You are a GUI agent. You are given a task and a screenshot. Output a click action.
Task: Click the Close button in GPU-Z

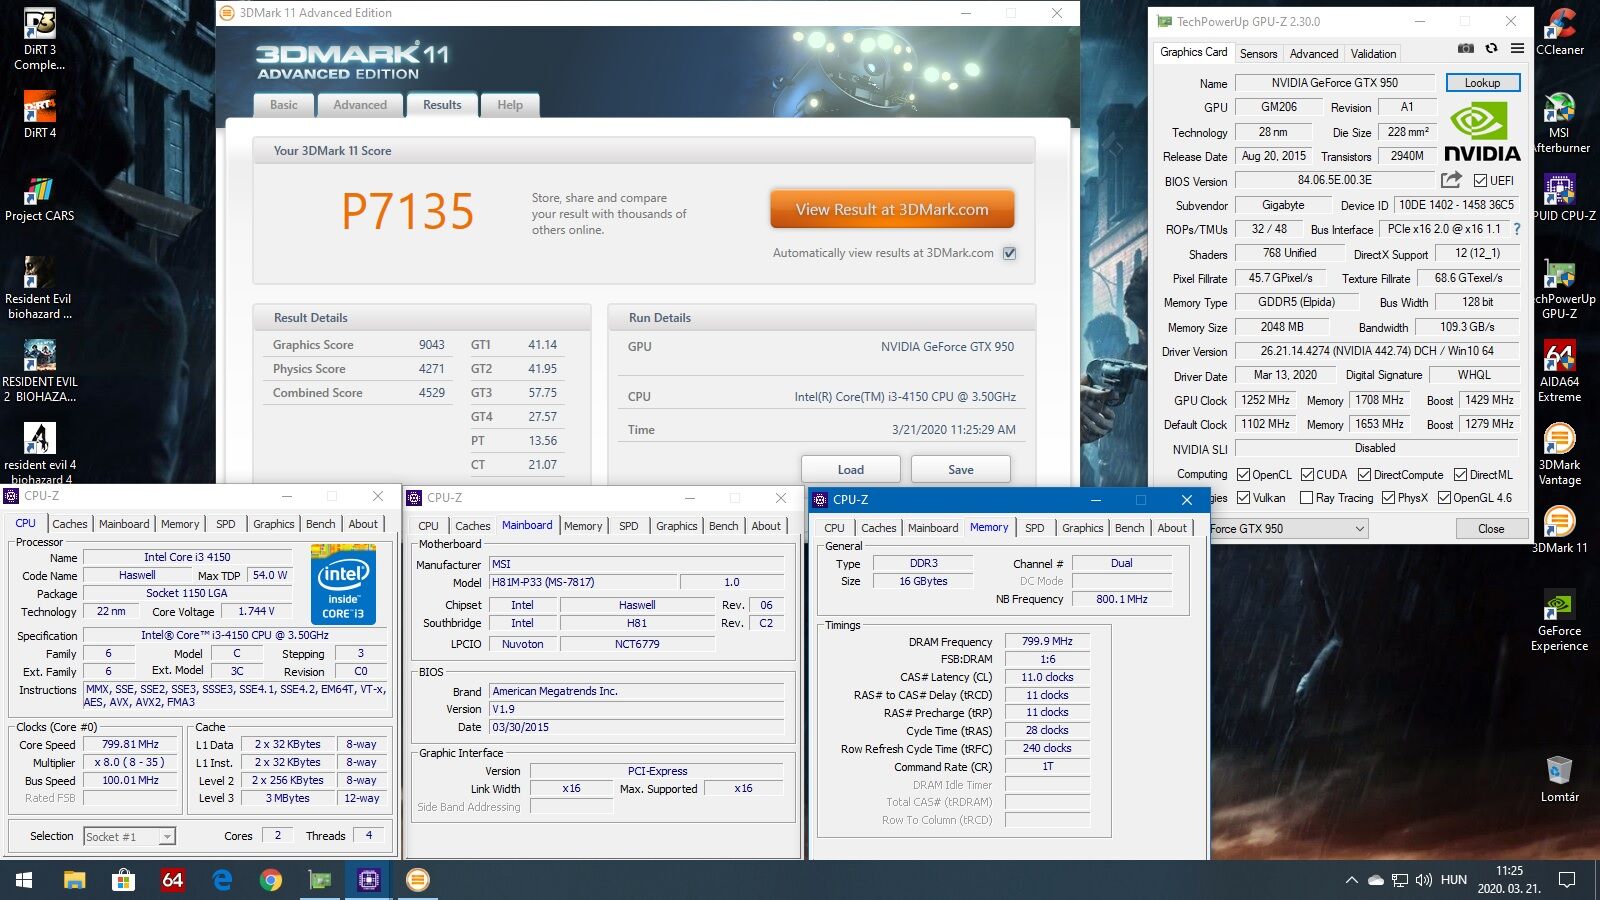click(x=1491, y=529)
